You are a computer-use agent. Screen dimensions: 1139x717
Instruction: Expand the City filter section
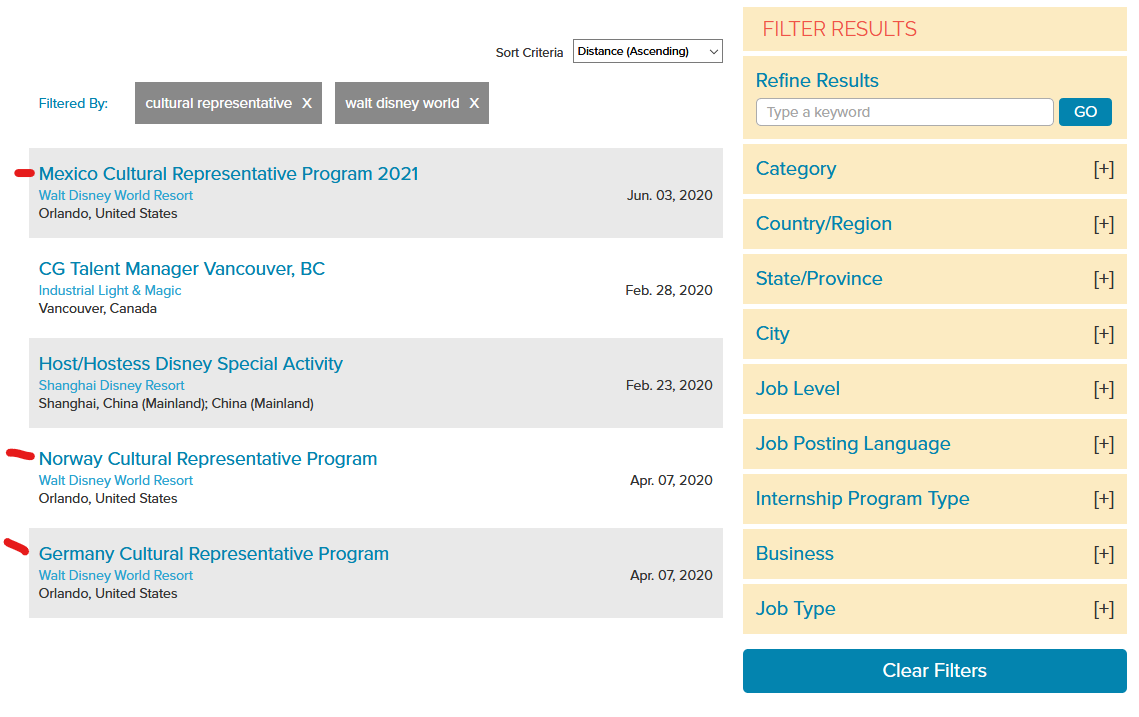point(1103,334)
